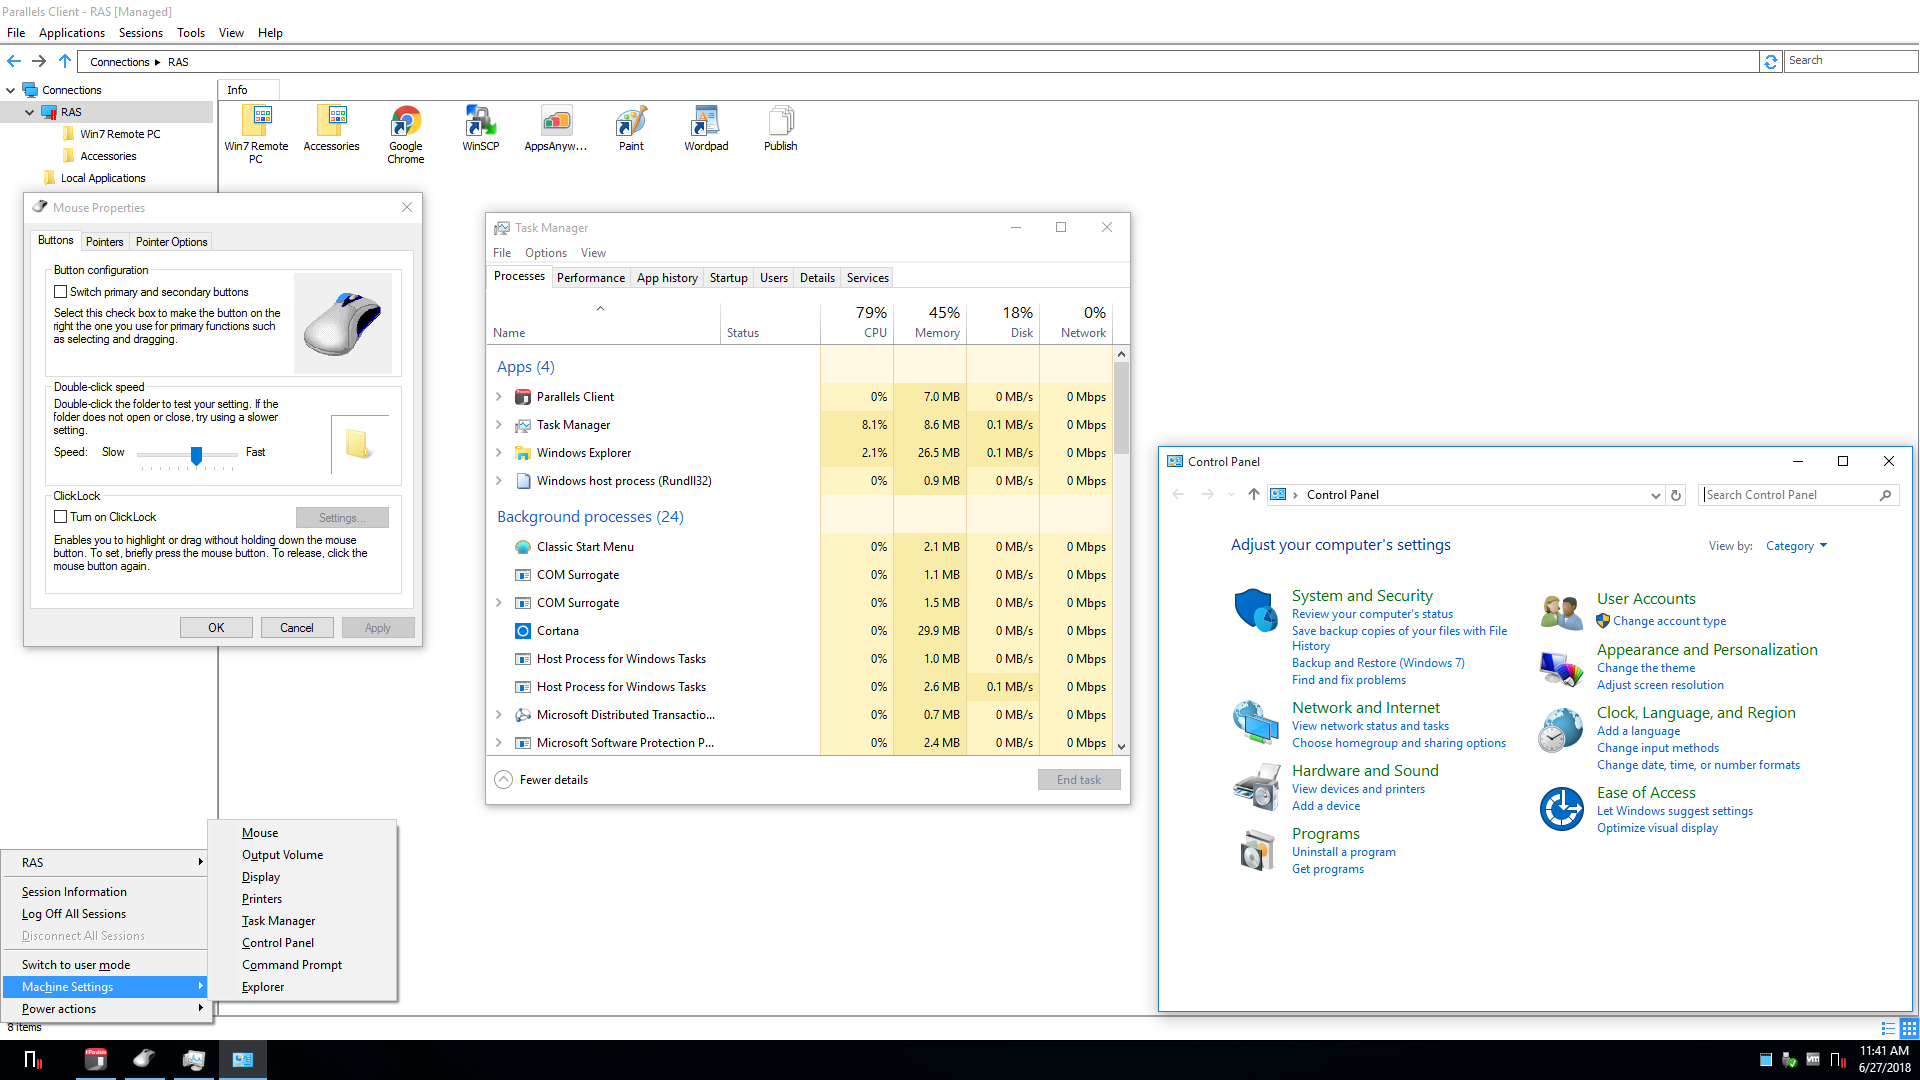
Task: Click the Parallels Client taskbar button
Action: (x=96, y=1059)
